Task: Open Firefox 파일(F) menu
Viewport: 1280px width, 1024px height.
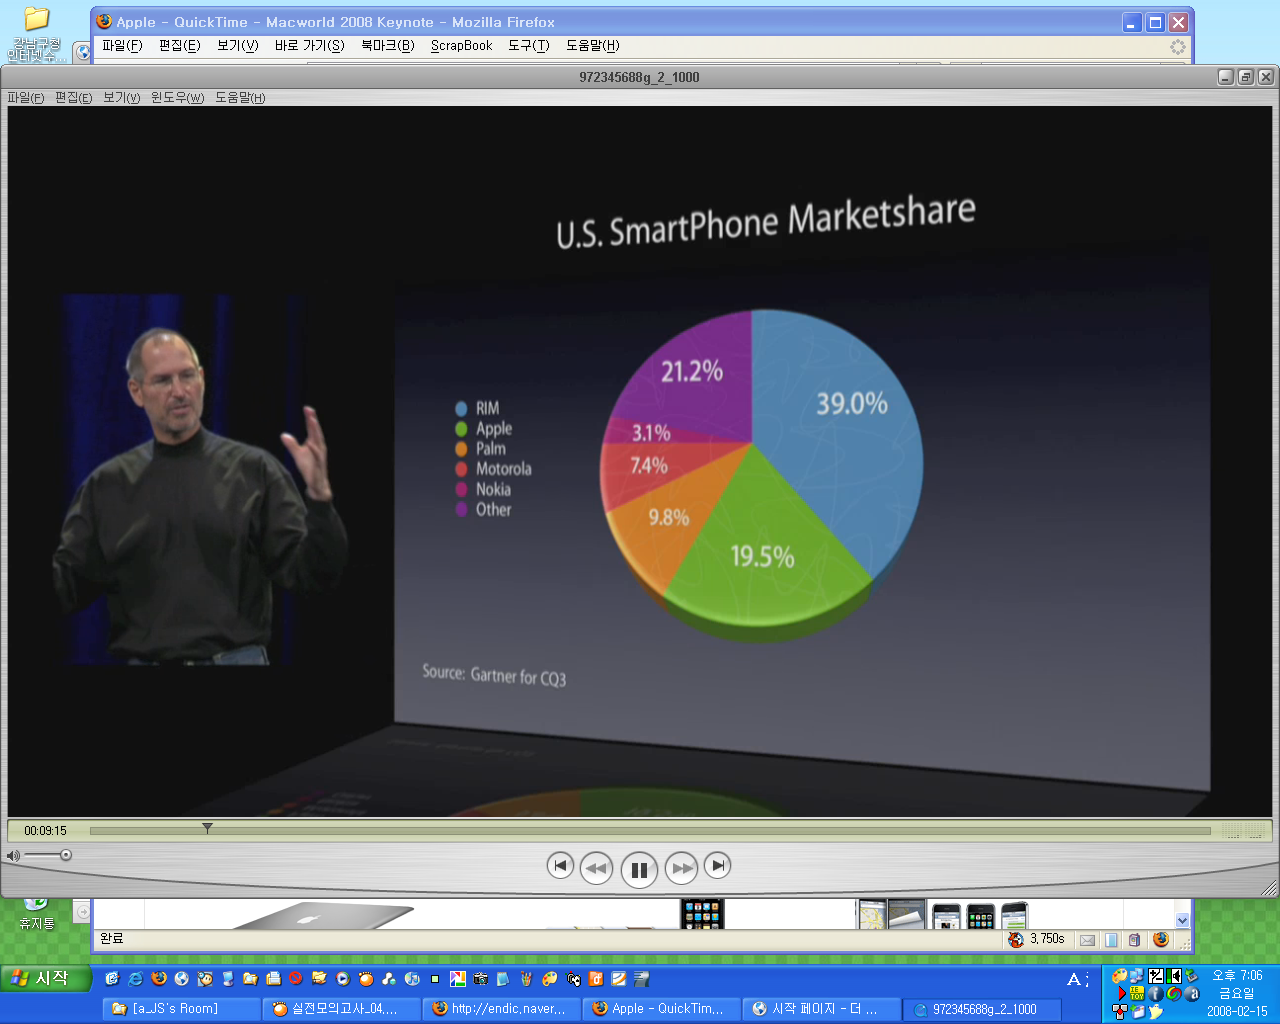Action: coord(122,45)
